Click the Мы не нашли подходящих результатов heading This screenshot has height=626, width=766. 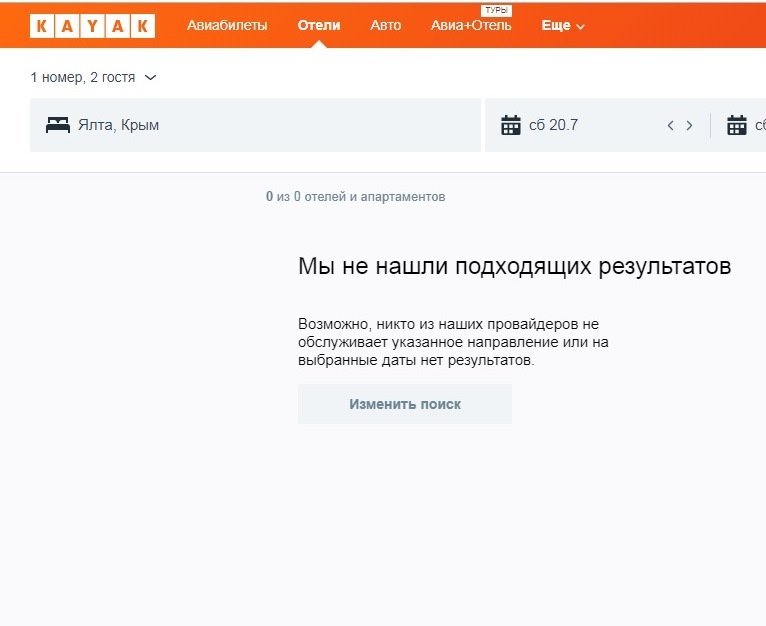click(514, 266)
